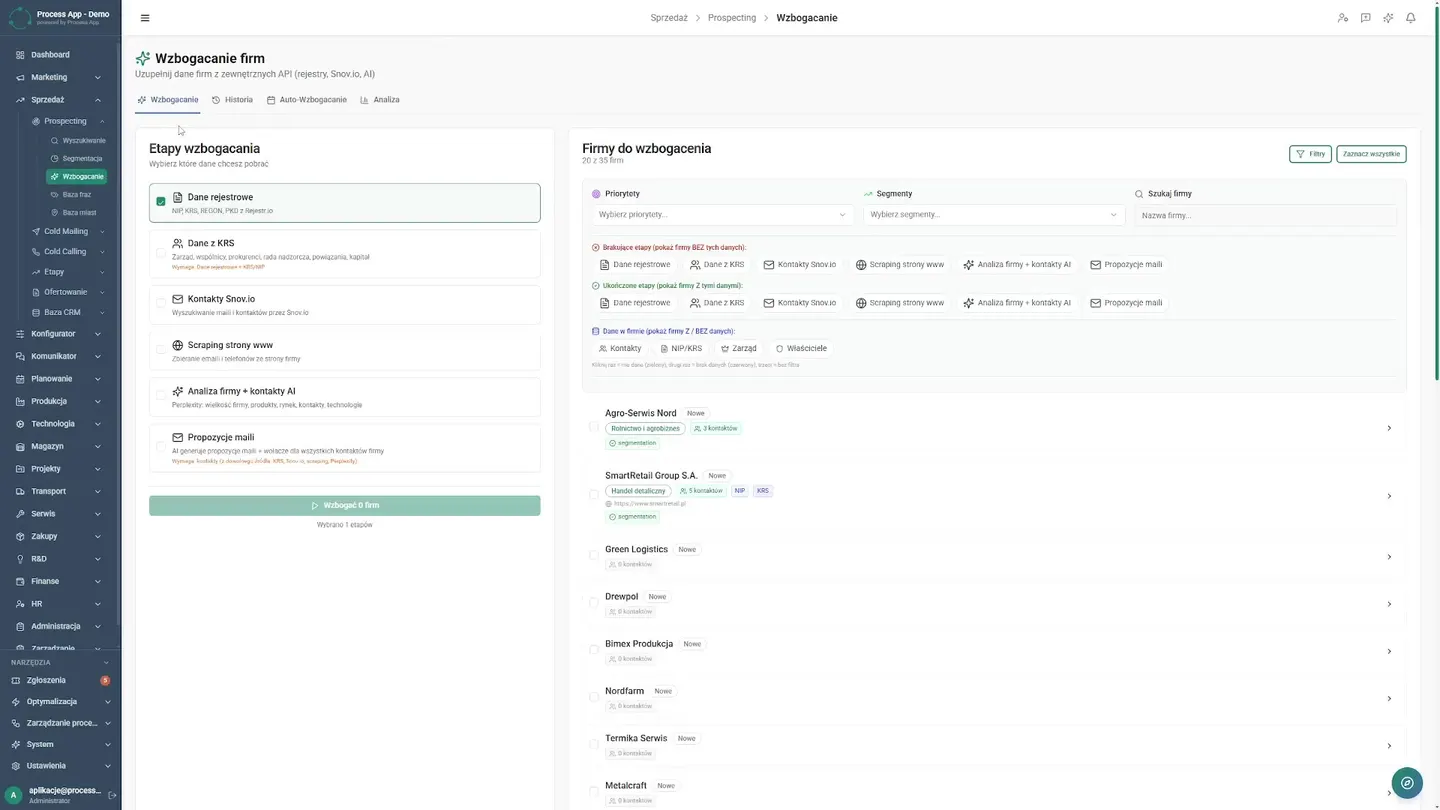Select the Agro-Serwis Nord company checkbox
The width and height of the screenshot is (1440, 810).
tap(594, 428)
